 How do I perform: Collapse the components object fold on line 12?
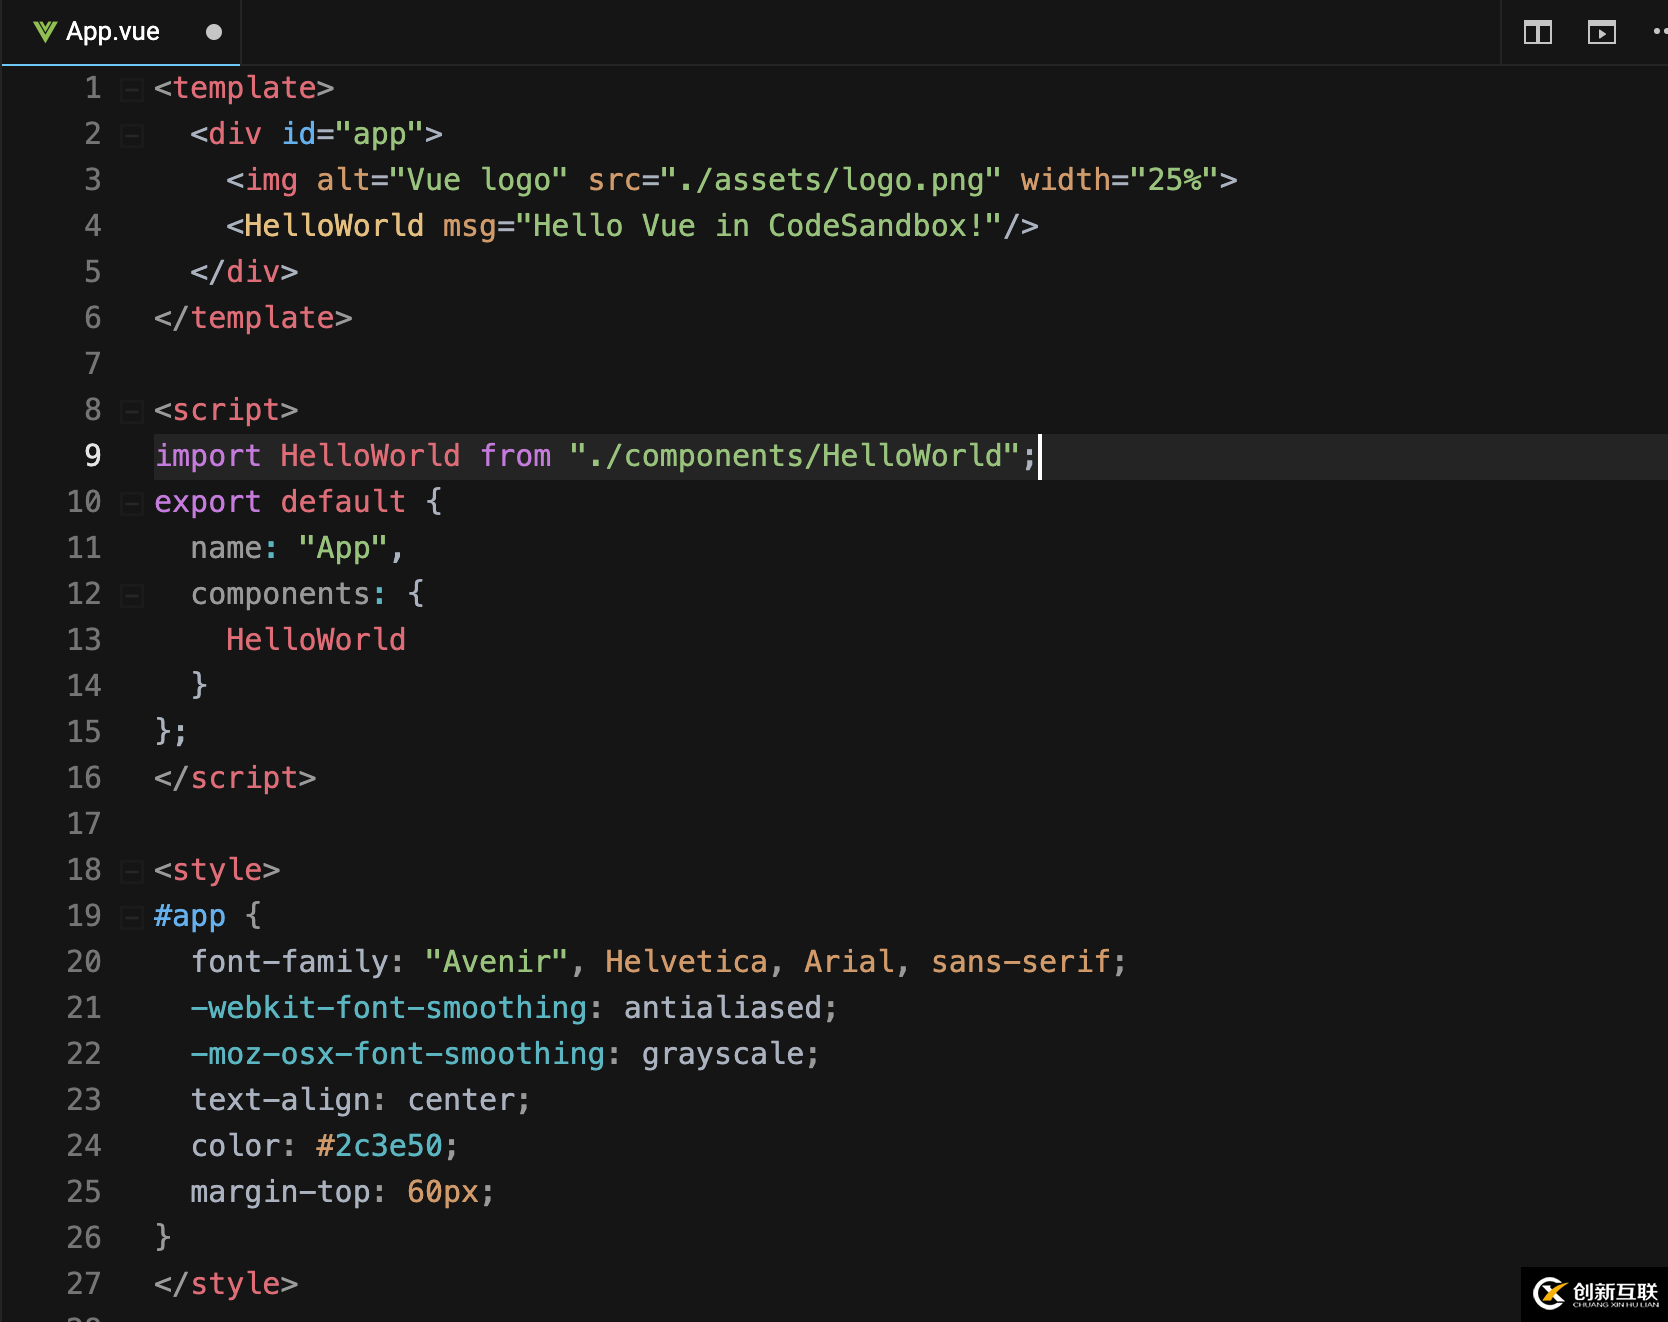click(131, 596)
